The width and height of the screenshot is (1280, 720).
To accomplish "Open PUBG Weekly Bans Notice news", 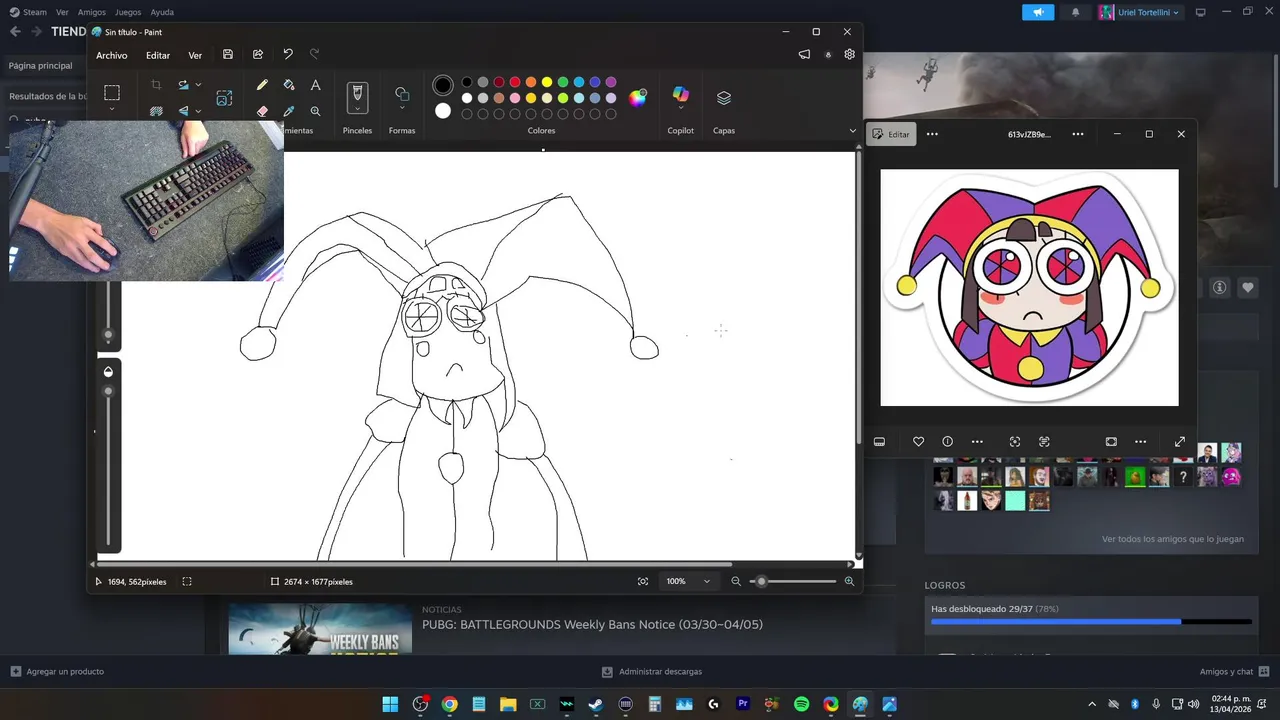I will point(592,625).
